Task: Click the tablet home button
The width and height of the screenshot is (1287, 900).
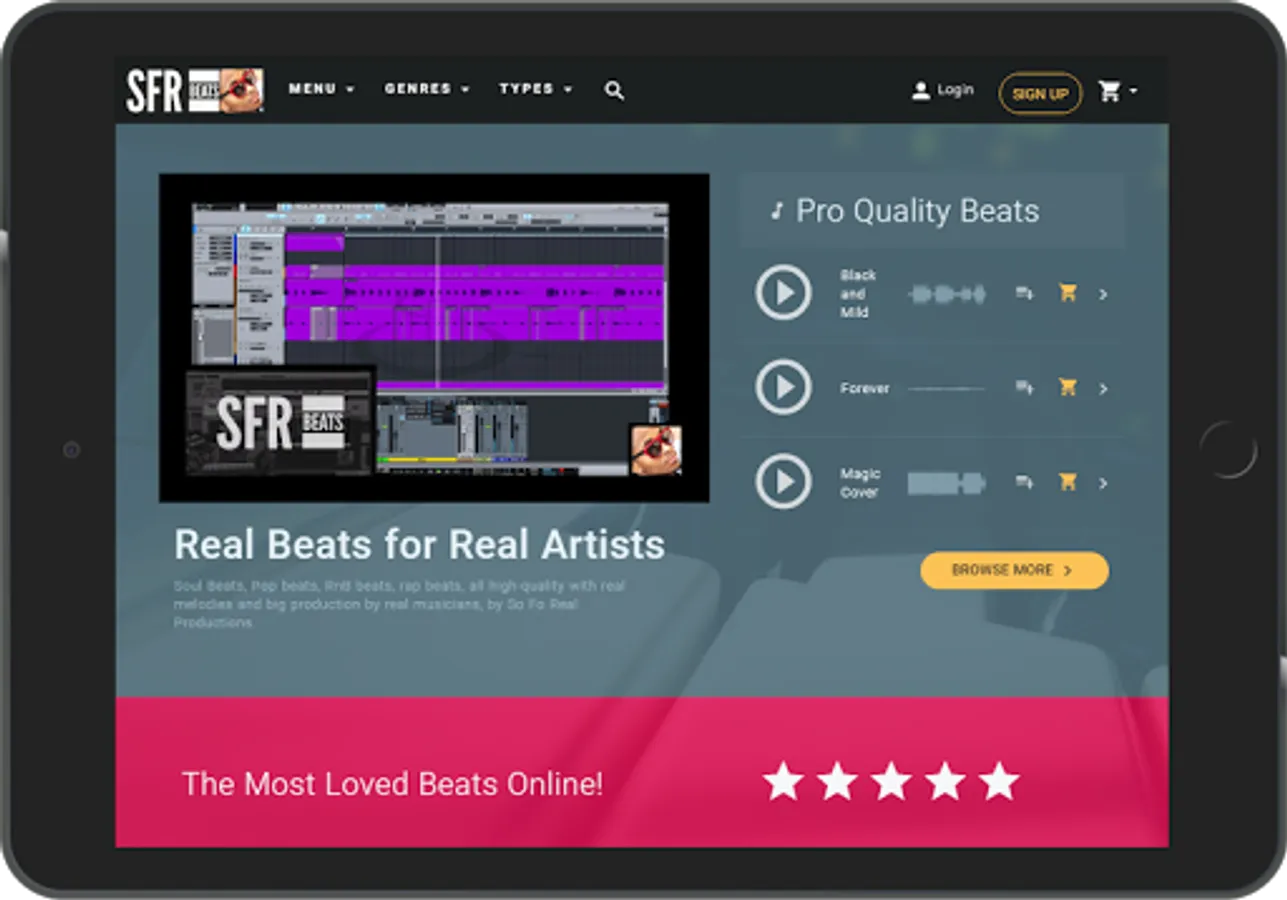Action: [x=1228, y=450]
